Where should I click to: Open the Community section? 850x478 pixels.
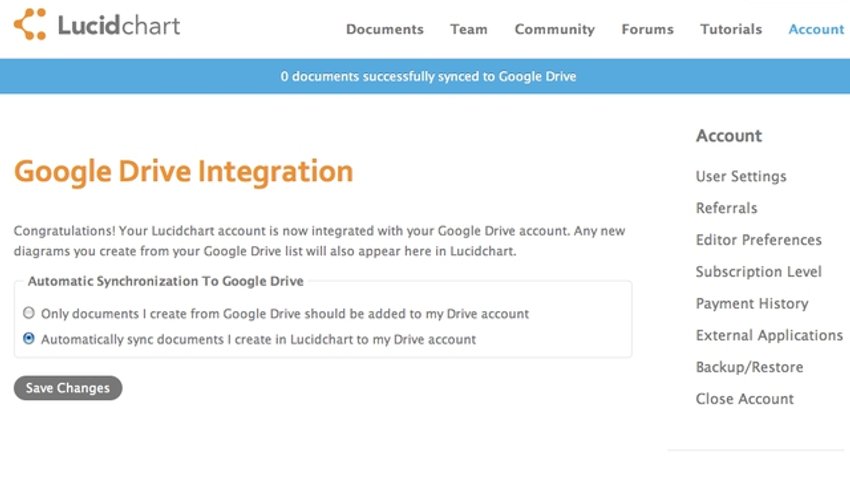pos(555,29)
